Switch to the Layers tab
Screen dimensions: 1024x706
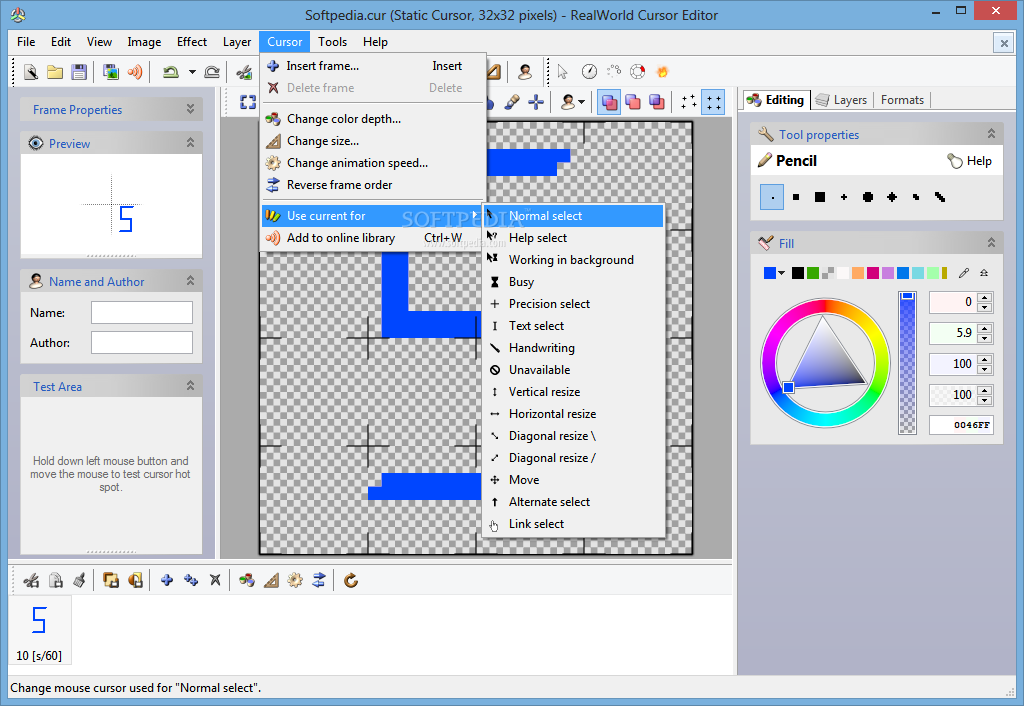click(842, 100)
